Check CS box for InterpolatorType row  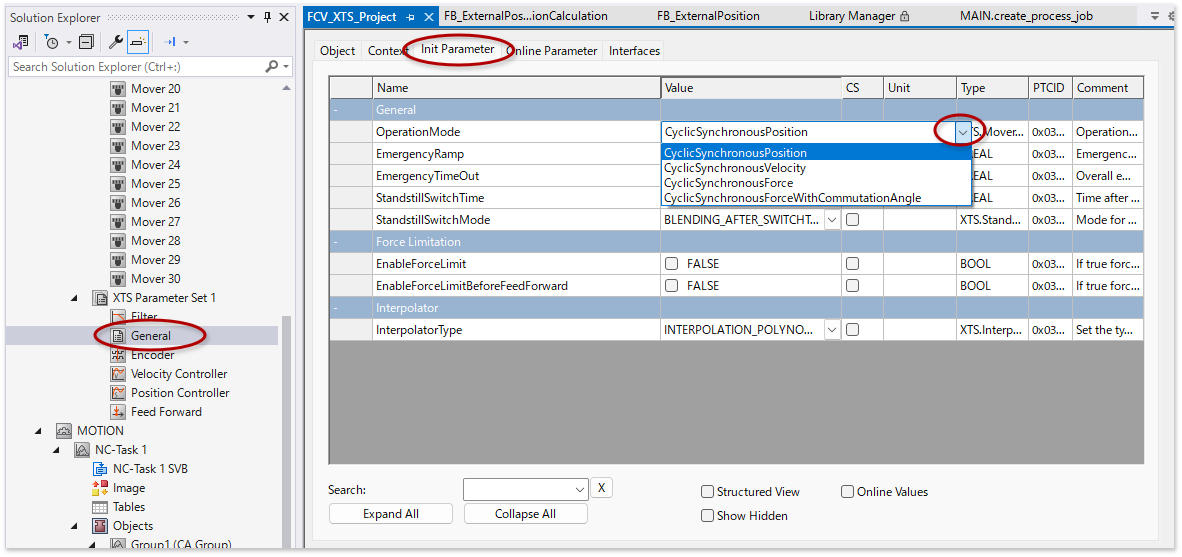pyautogui.click(x=852, y=329)
